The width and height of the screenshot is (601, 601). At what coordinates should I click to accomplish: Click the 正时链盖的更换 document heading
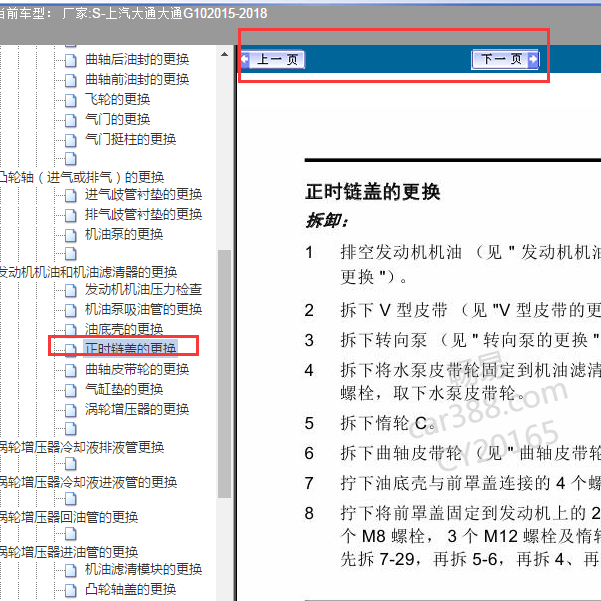click(373, 192)
